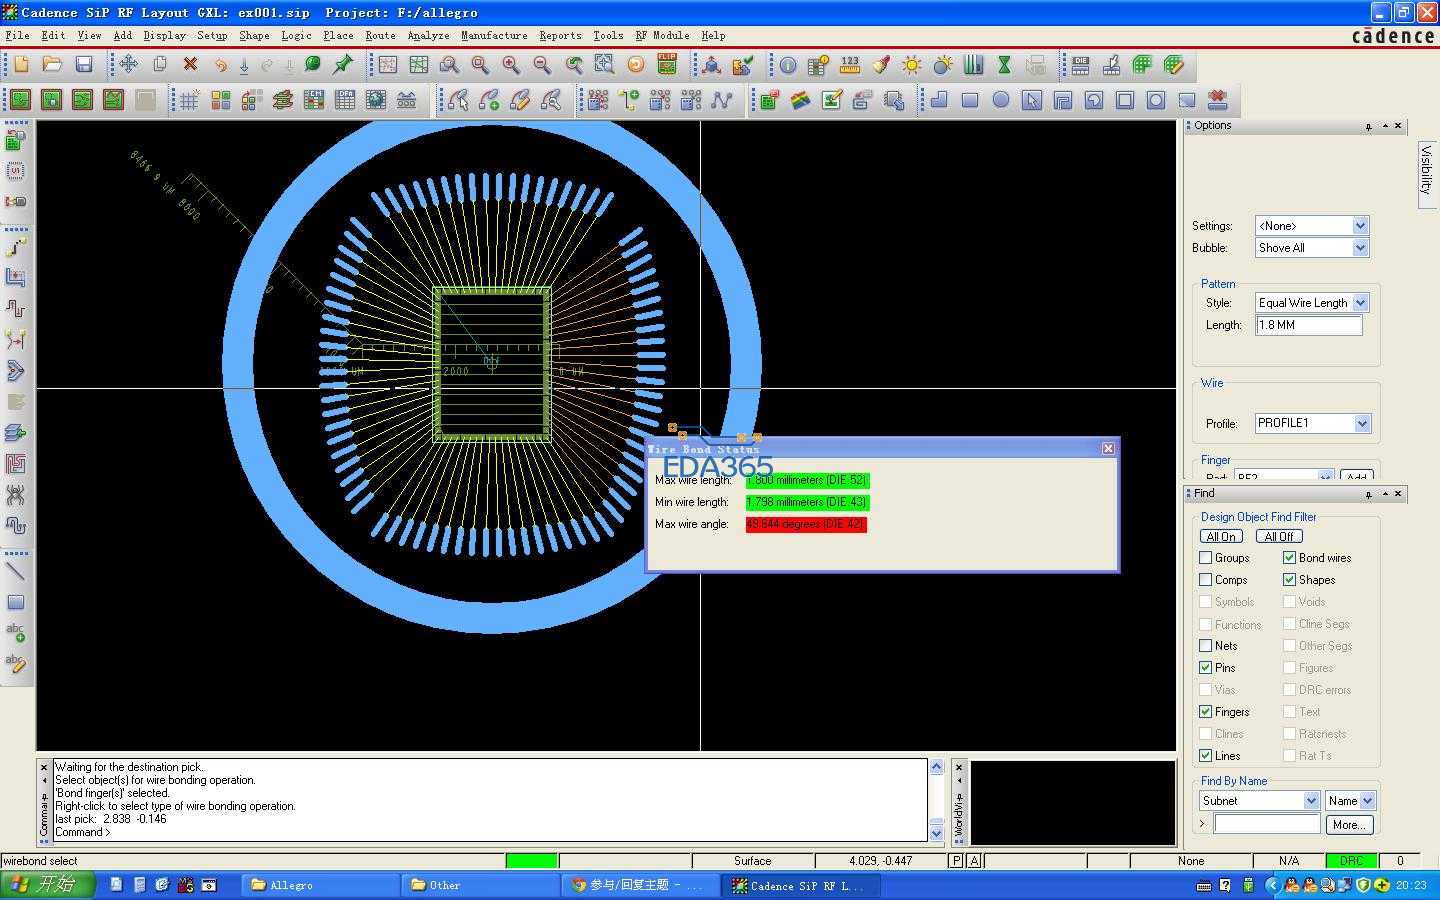Click the Flip design icon
The width and height of the screenshot is (1440, 900).
tap(667, 65)
